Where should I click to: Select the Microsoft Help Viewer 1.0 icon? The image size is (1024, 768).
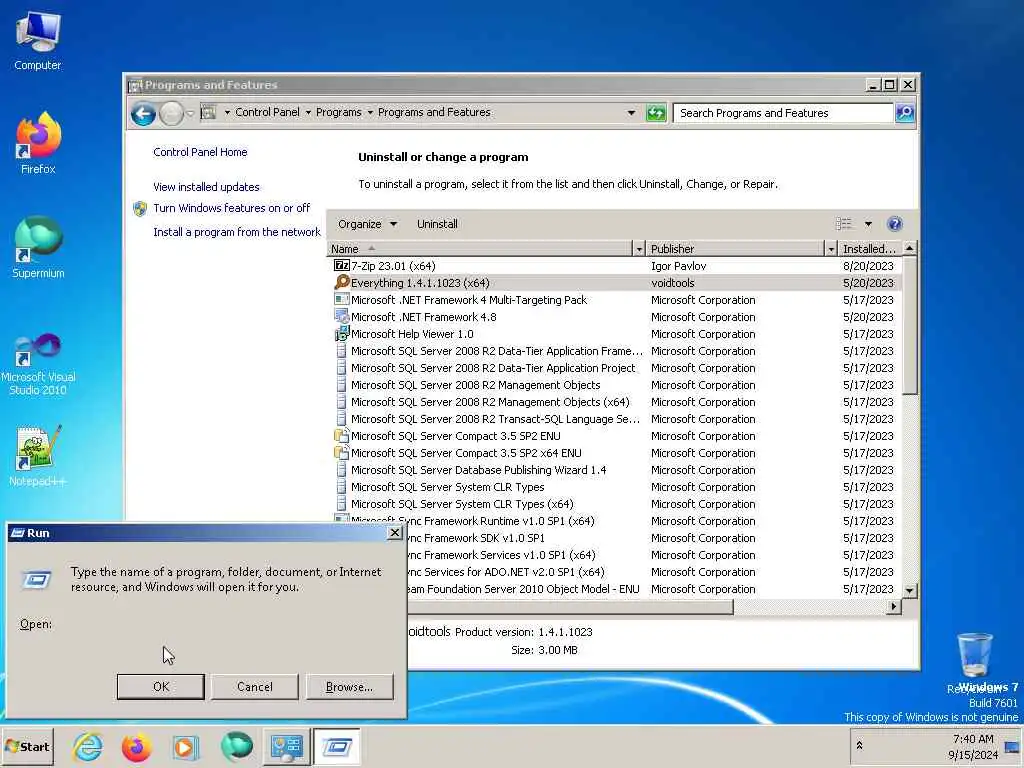coord(342,334)
